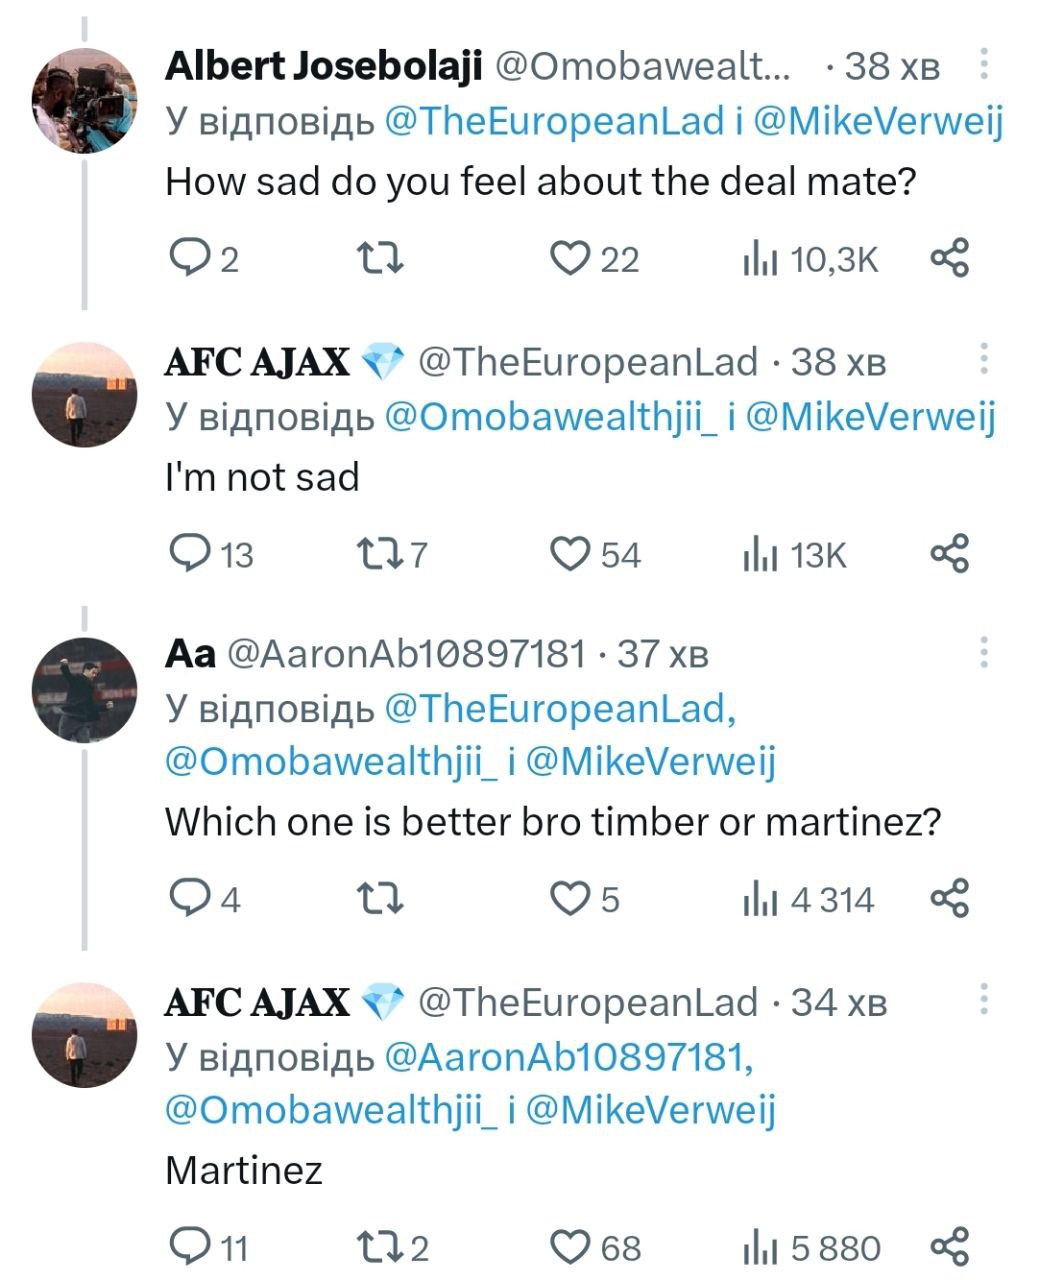Open more options menu on Aa's tweet
This screenshot has width=1037, height=1280.
point(984,652)
